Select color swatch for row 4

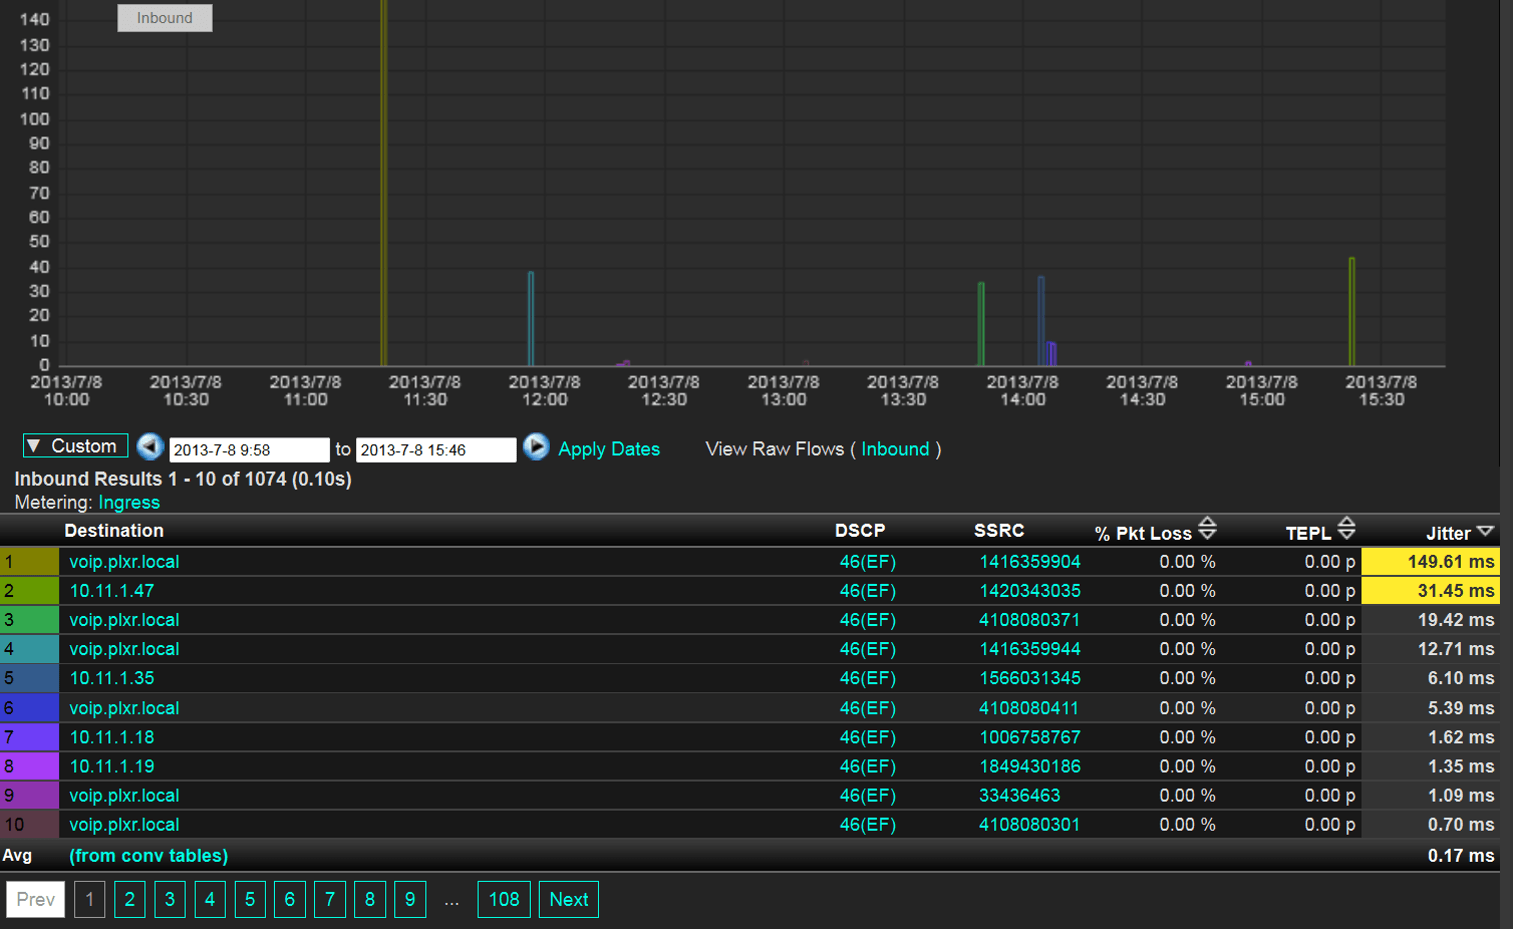tap(30, 649)
